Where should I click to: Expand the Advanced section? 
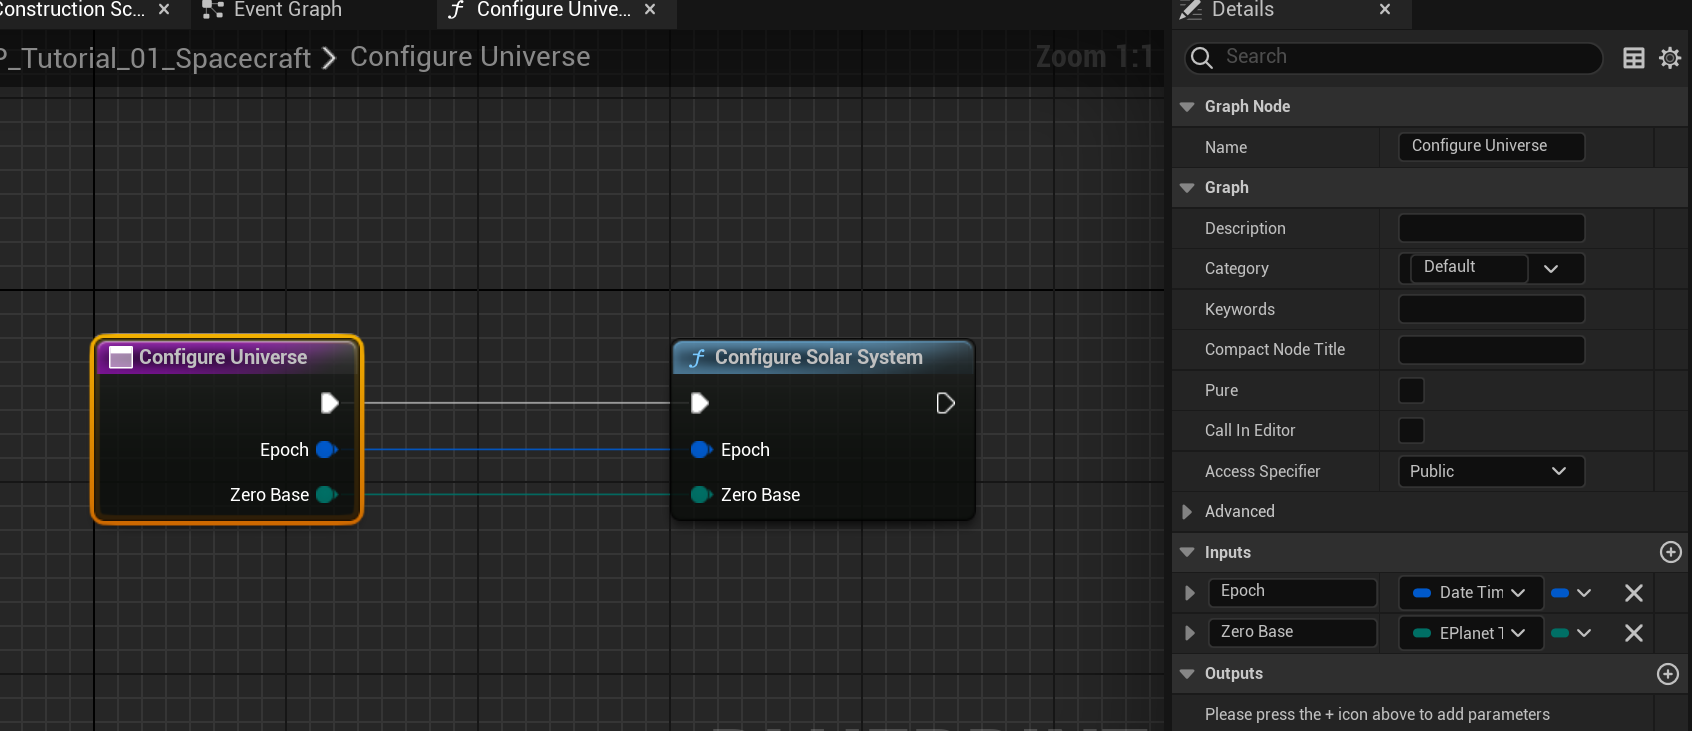point(1187,512)
